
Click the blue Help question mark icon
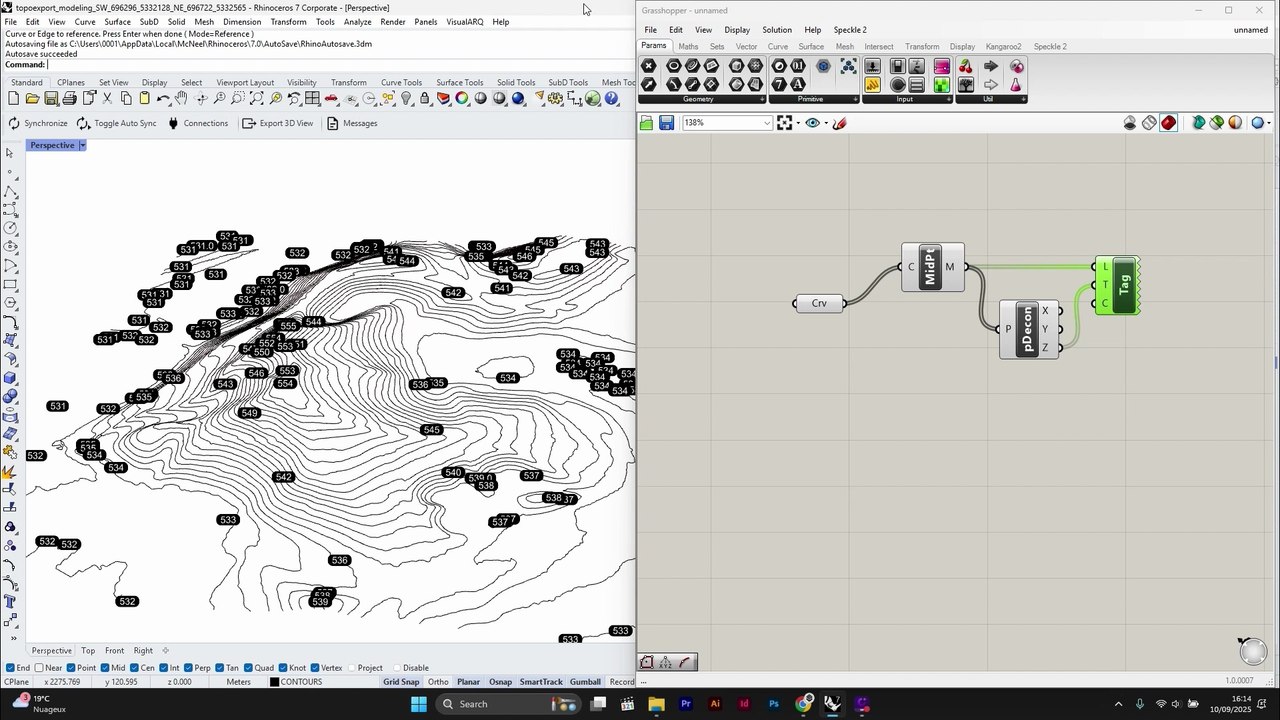tap(611, 98)
